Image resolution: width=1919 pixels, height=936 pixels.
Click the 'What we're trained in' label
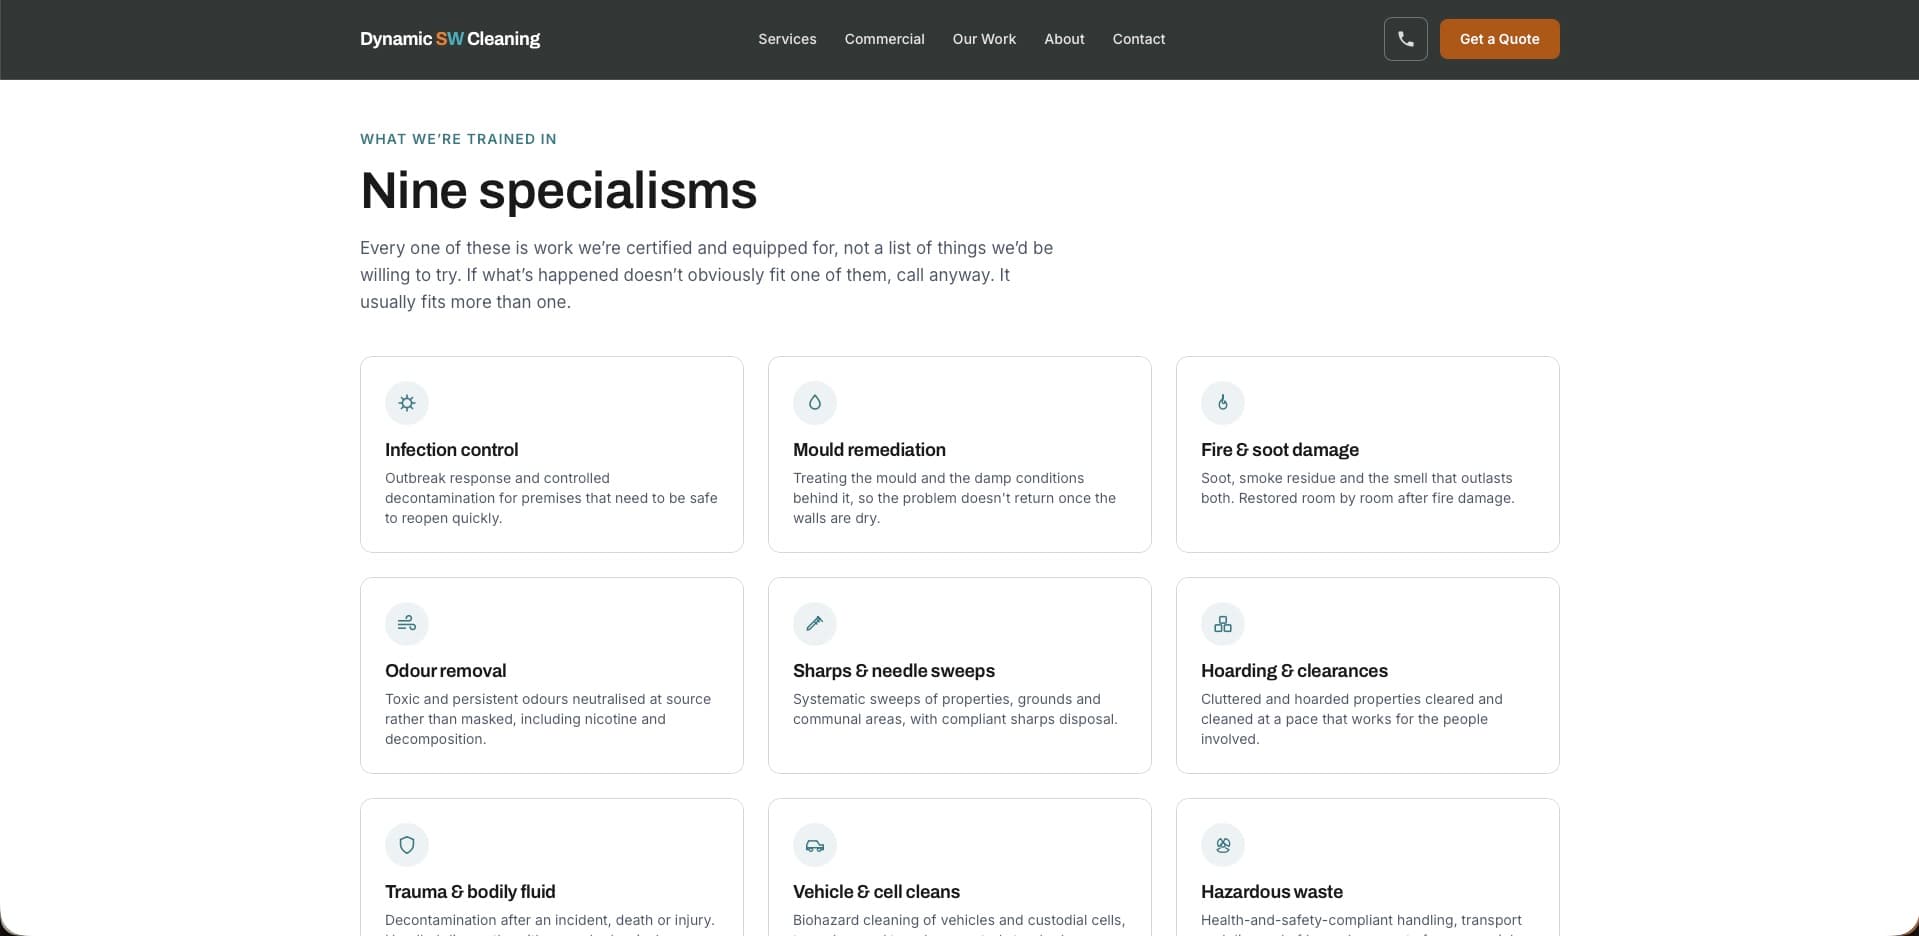(458, 139)
